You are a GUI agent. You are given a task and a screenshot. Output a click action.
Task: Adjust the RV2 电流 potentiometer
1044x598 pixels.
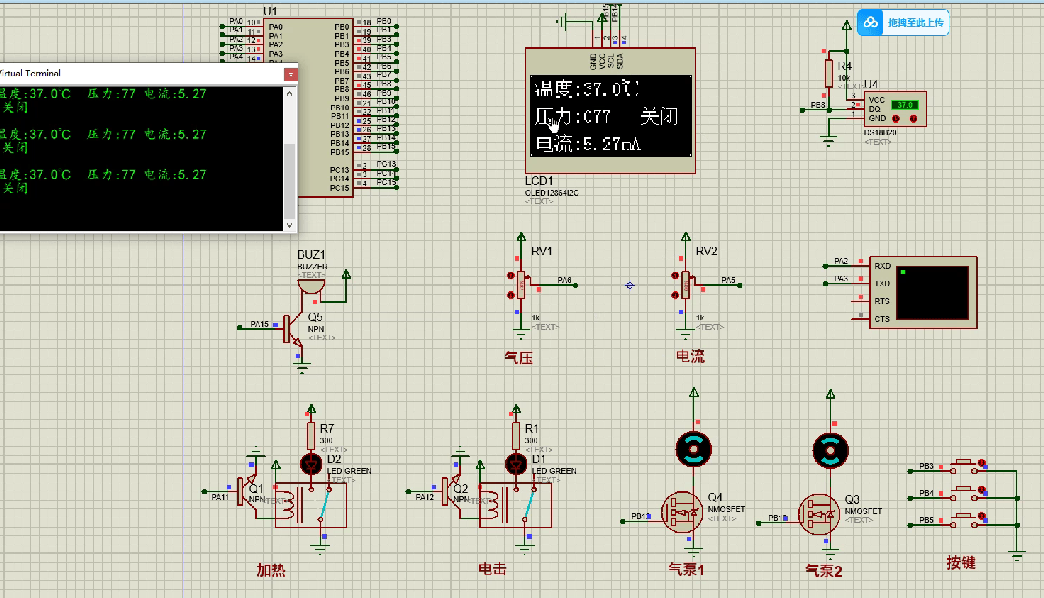click(x=686, y=285)
